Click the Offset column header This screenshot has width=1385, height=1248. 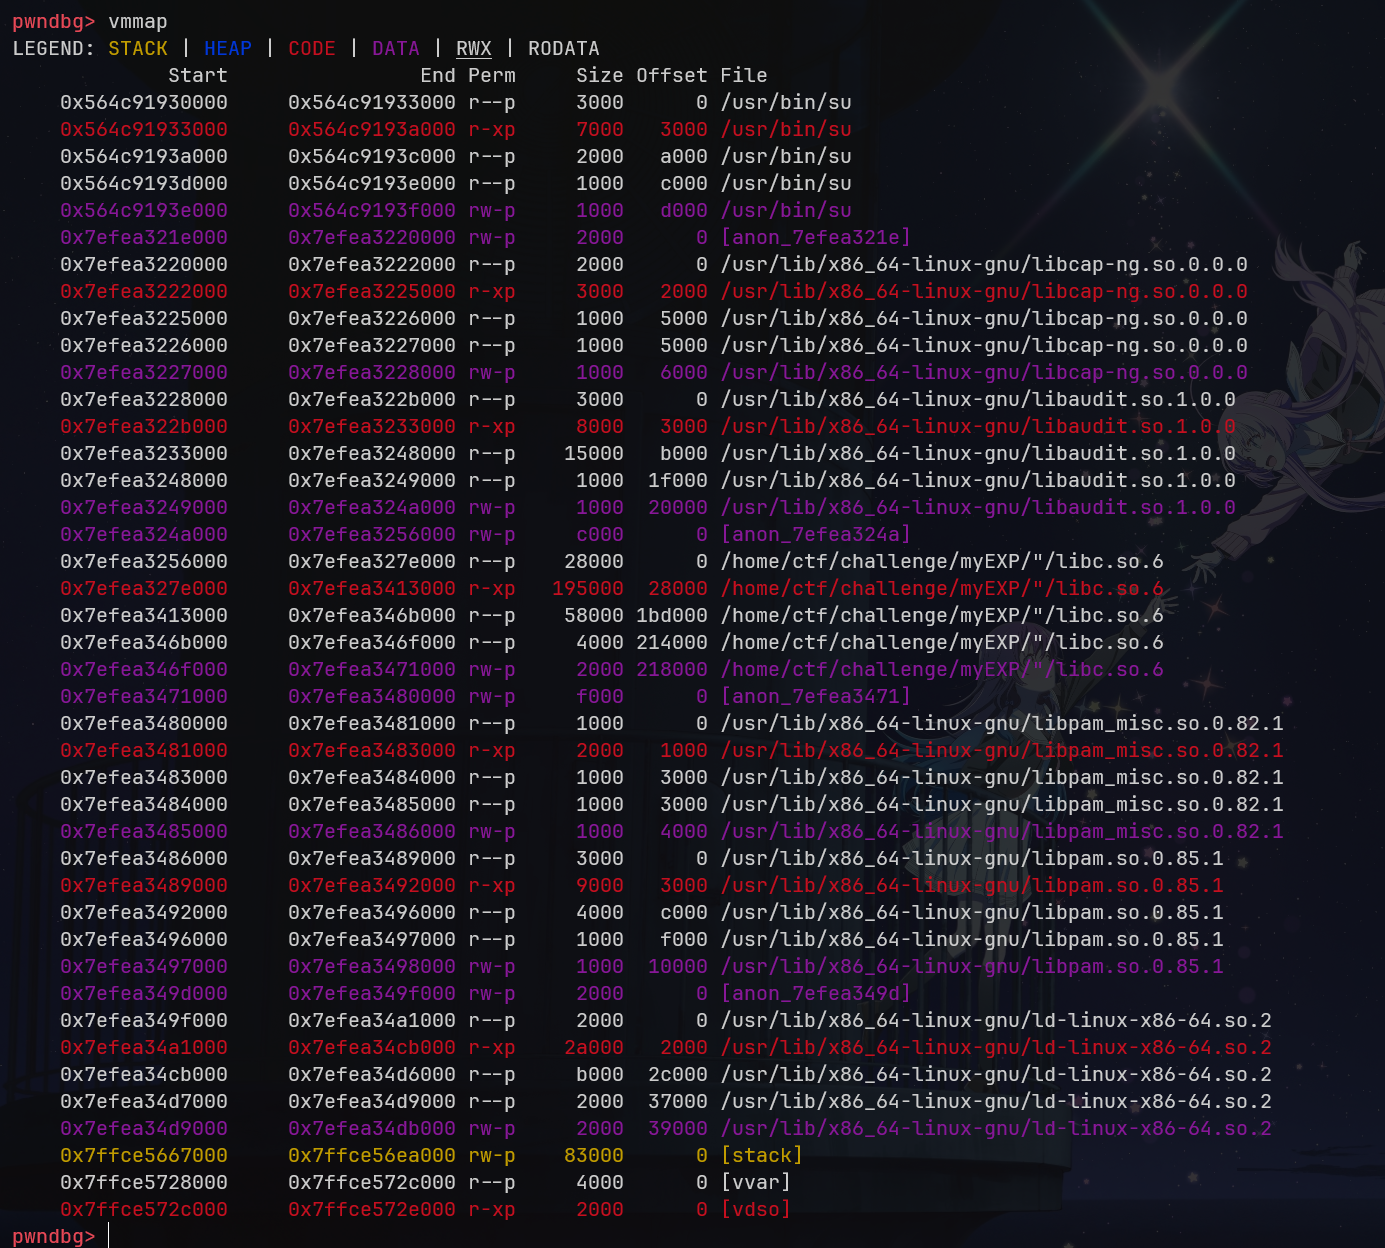[672, 75]
